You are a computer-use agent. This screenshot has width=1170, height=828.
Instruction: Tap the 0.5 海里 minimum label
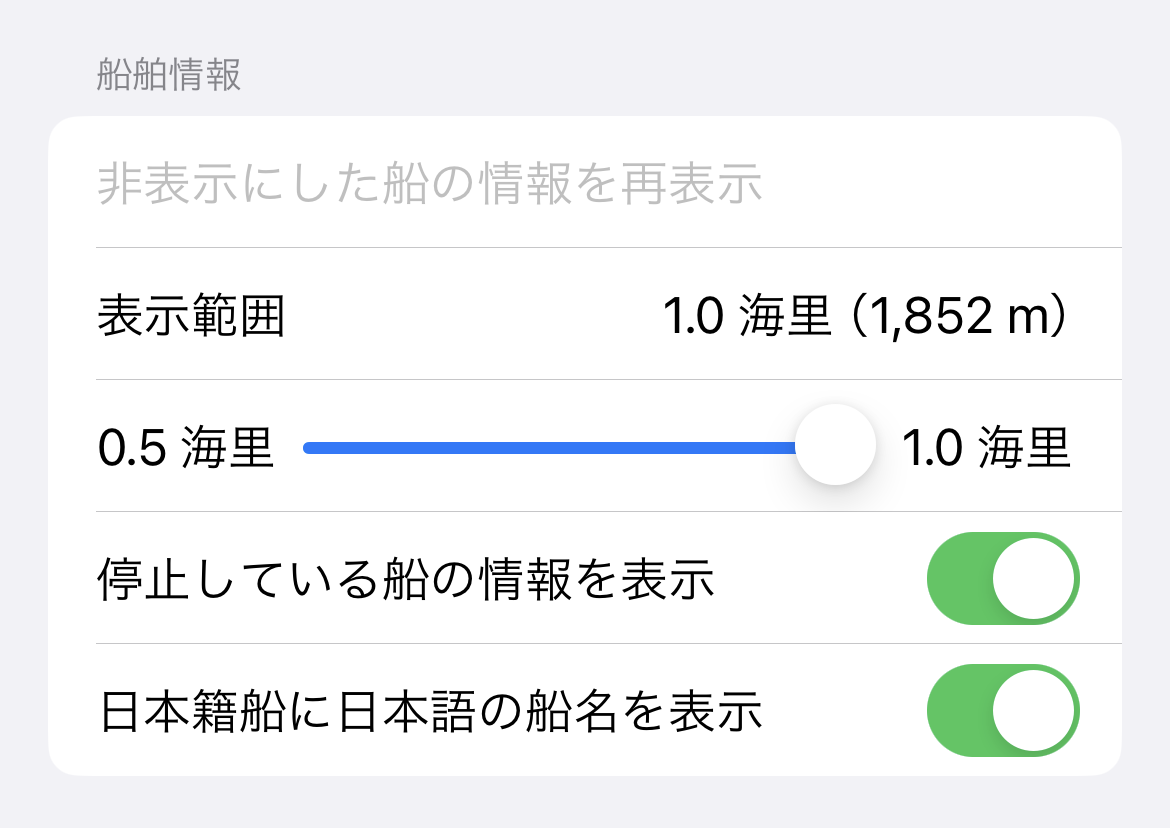coord(186,448)
